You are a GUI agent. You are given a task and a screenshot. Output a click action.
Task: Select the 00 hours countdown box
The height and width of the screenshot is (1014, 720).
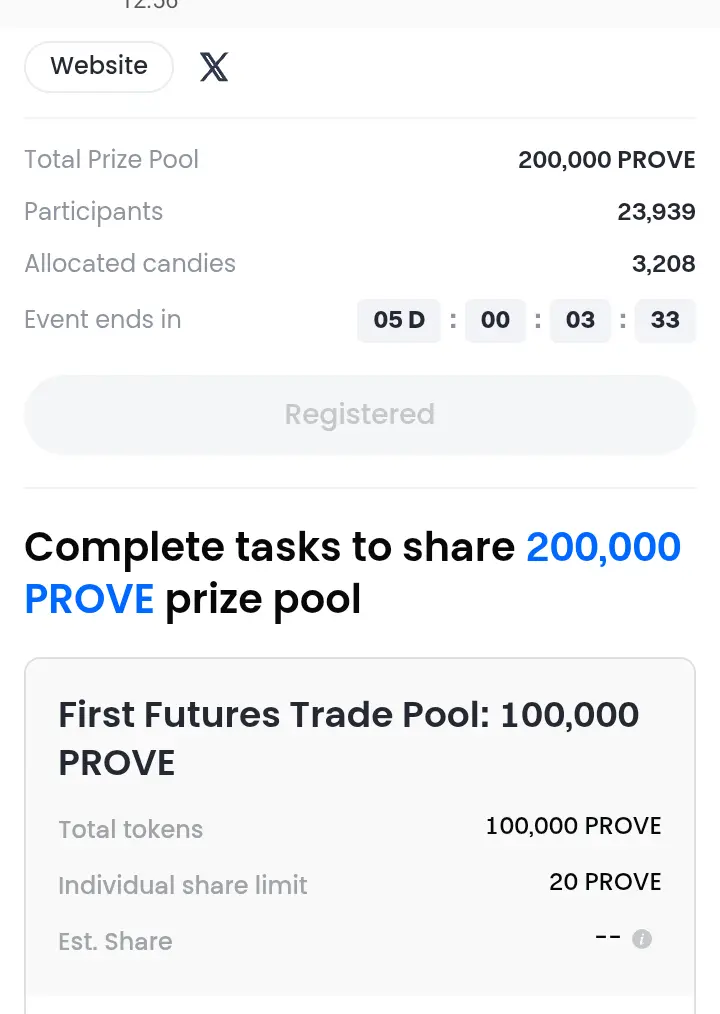click(x=495, y=320)
